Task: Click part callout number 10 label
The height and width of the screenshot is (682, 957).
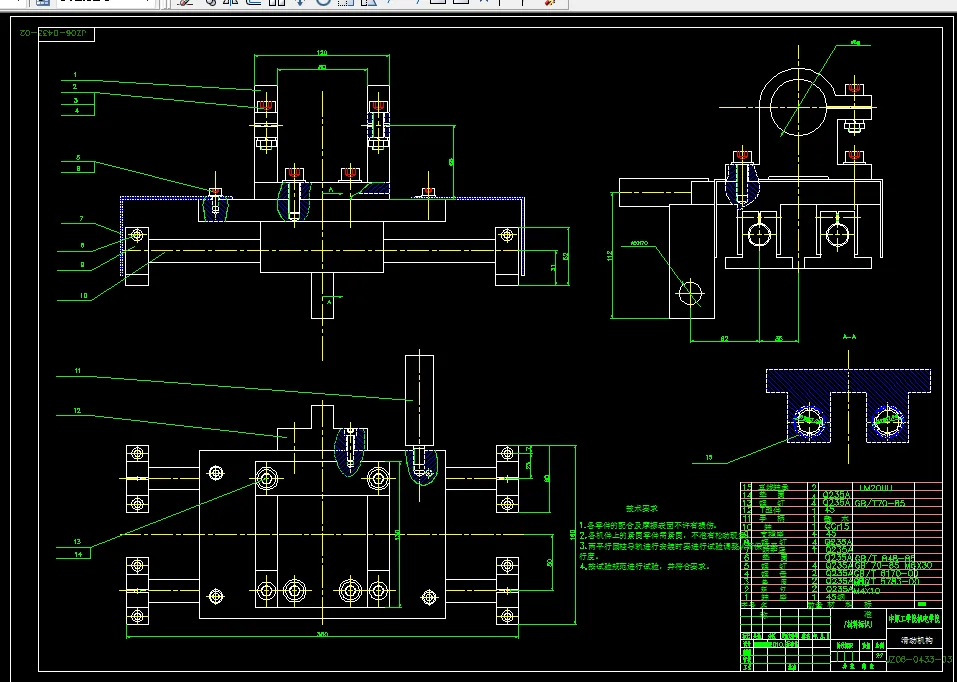Action: pos(84,296)
